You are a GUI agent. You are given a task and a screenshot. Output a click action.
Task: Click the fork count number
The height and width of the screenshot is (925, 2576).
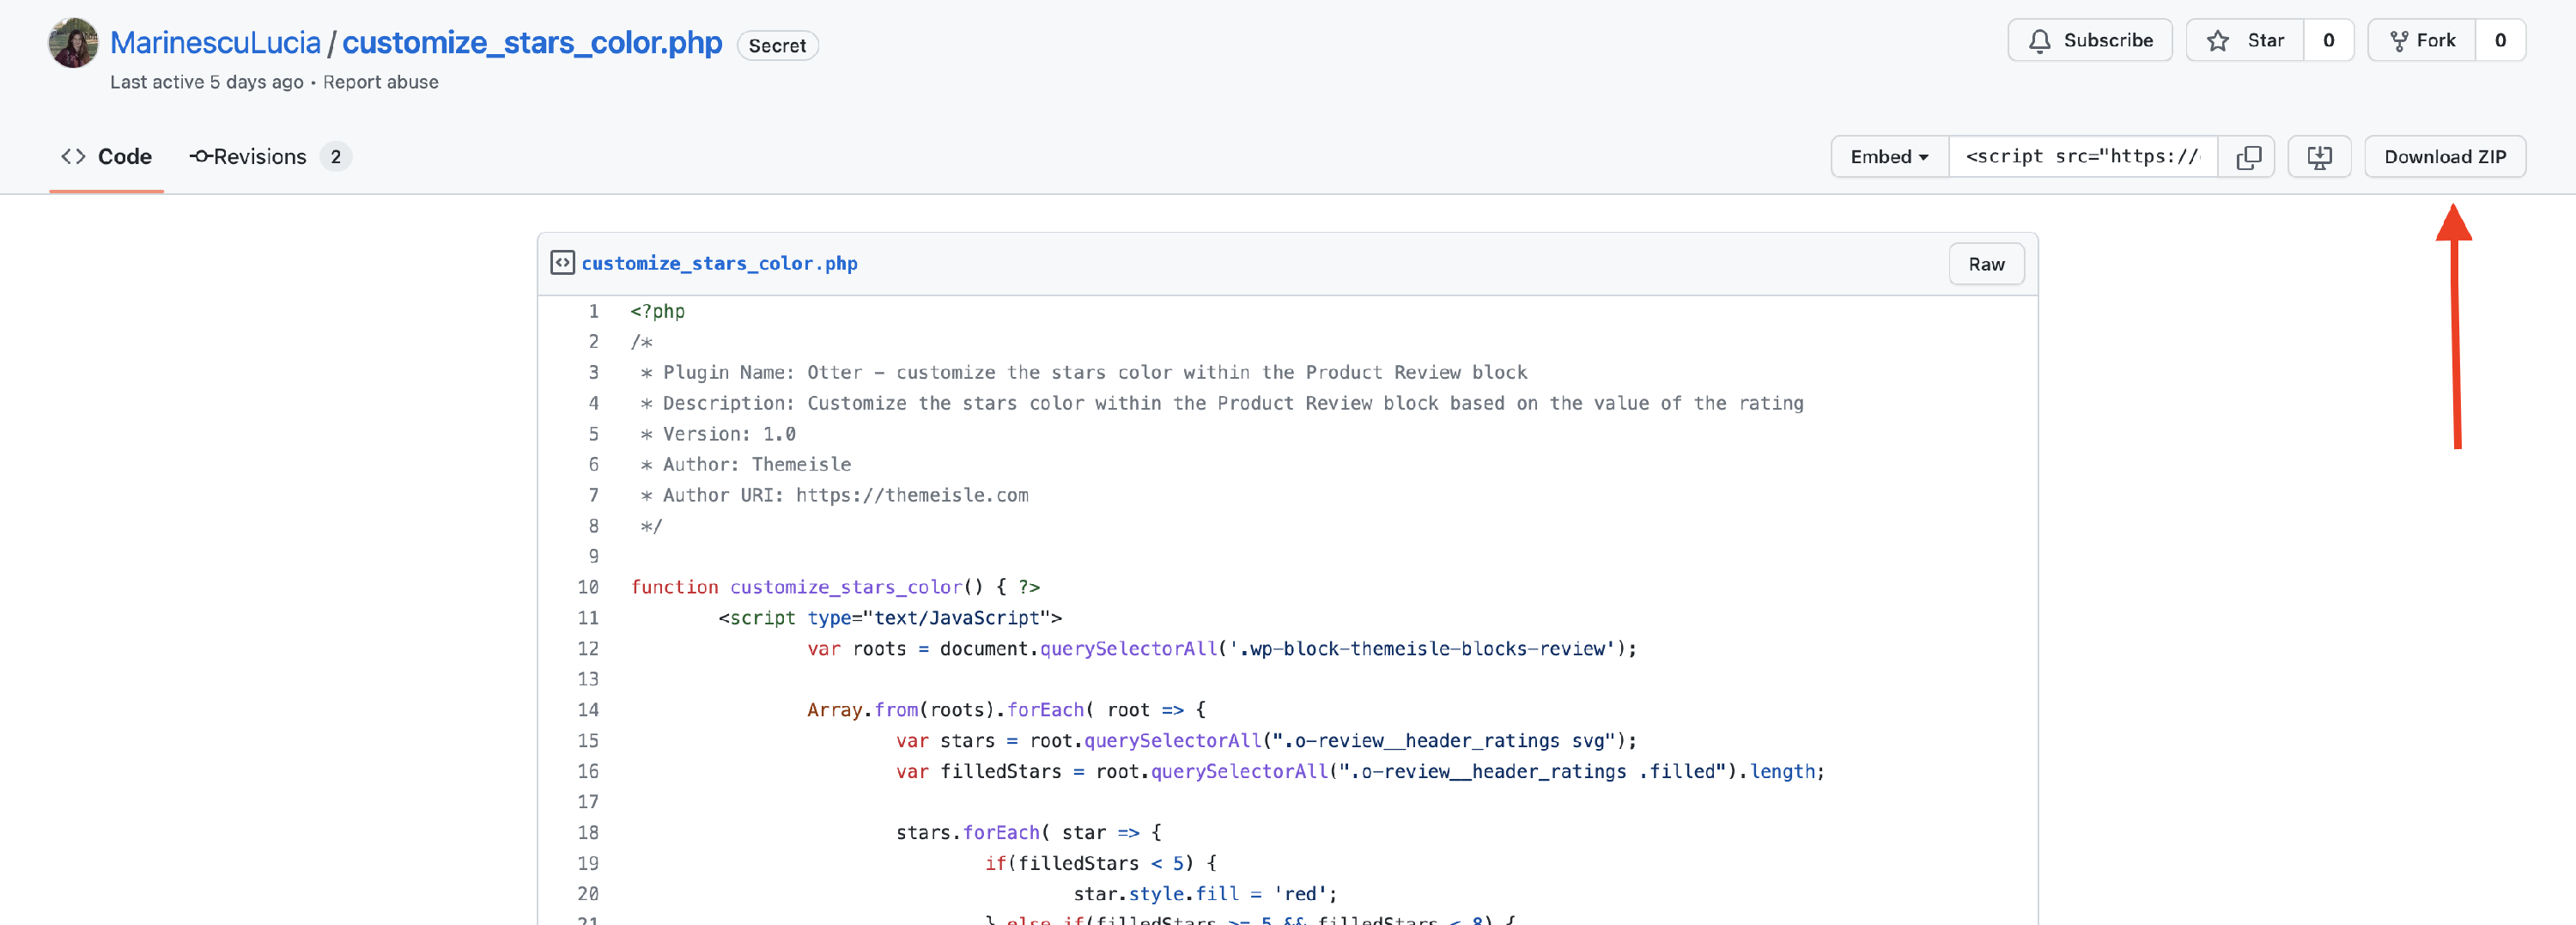point(2499,41)
